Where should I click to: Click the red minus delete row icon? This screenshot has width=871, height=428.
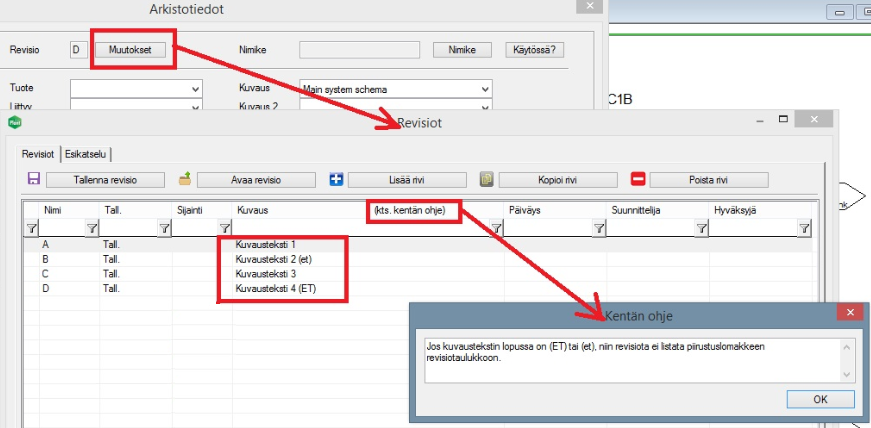(638, 179)
